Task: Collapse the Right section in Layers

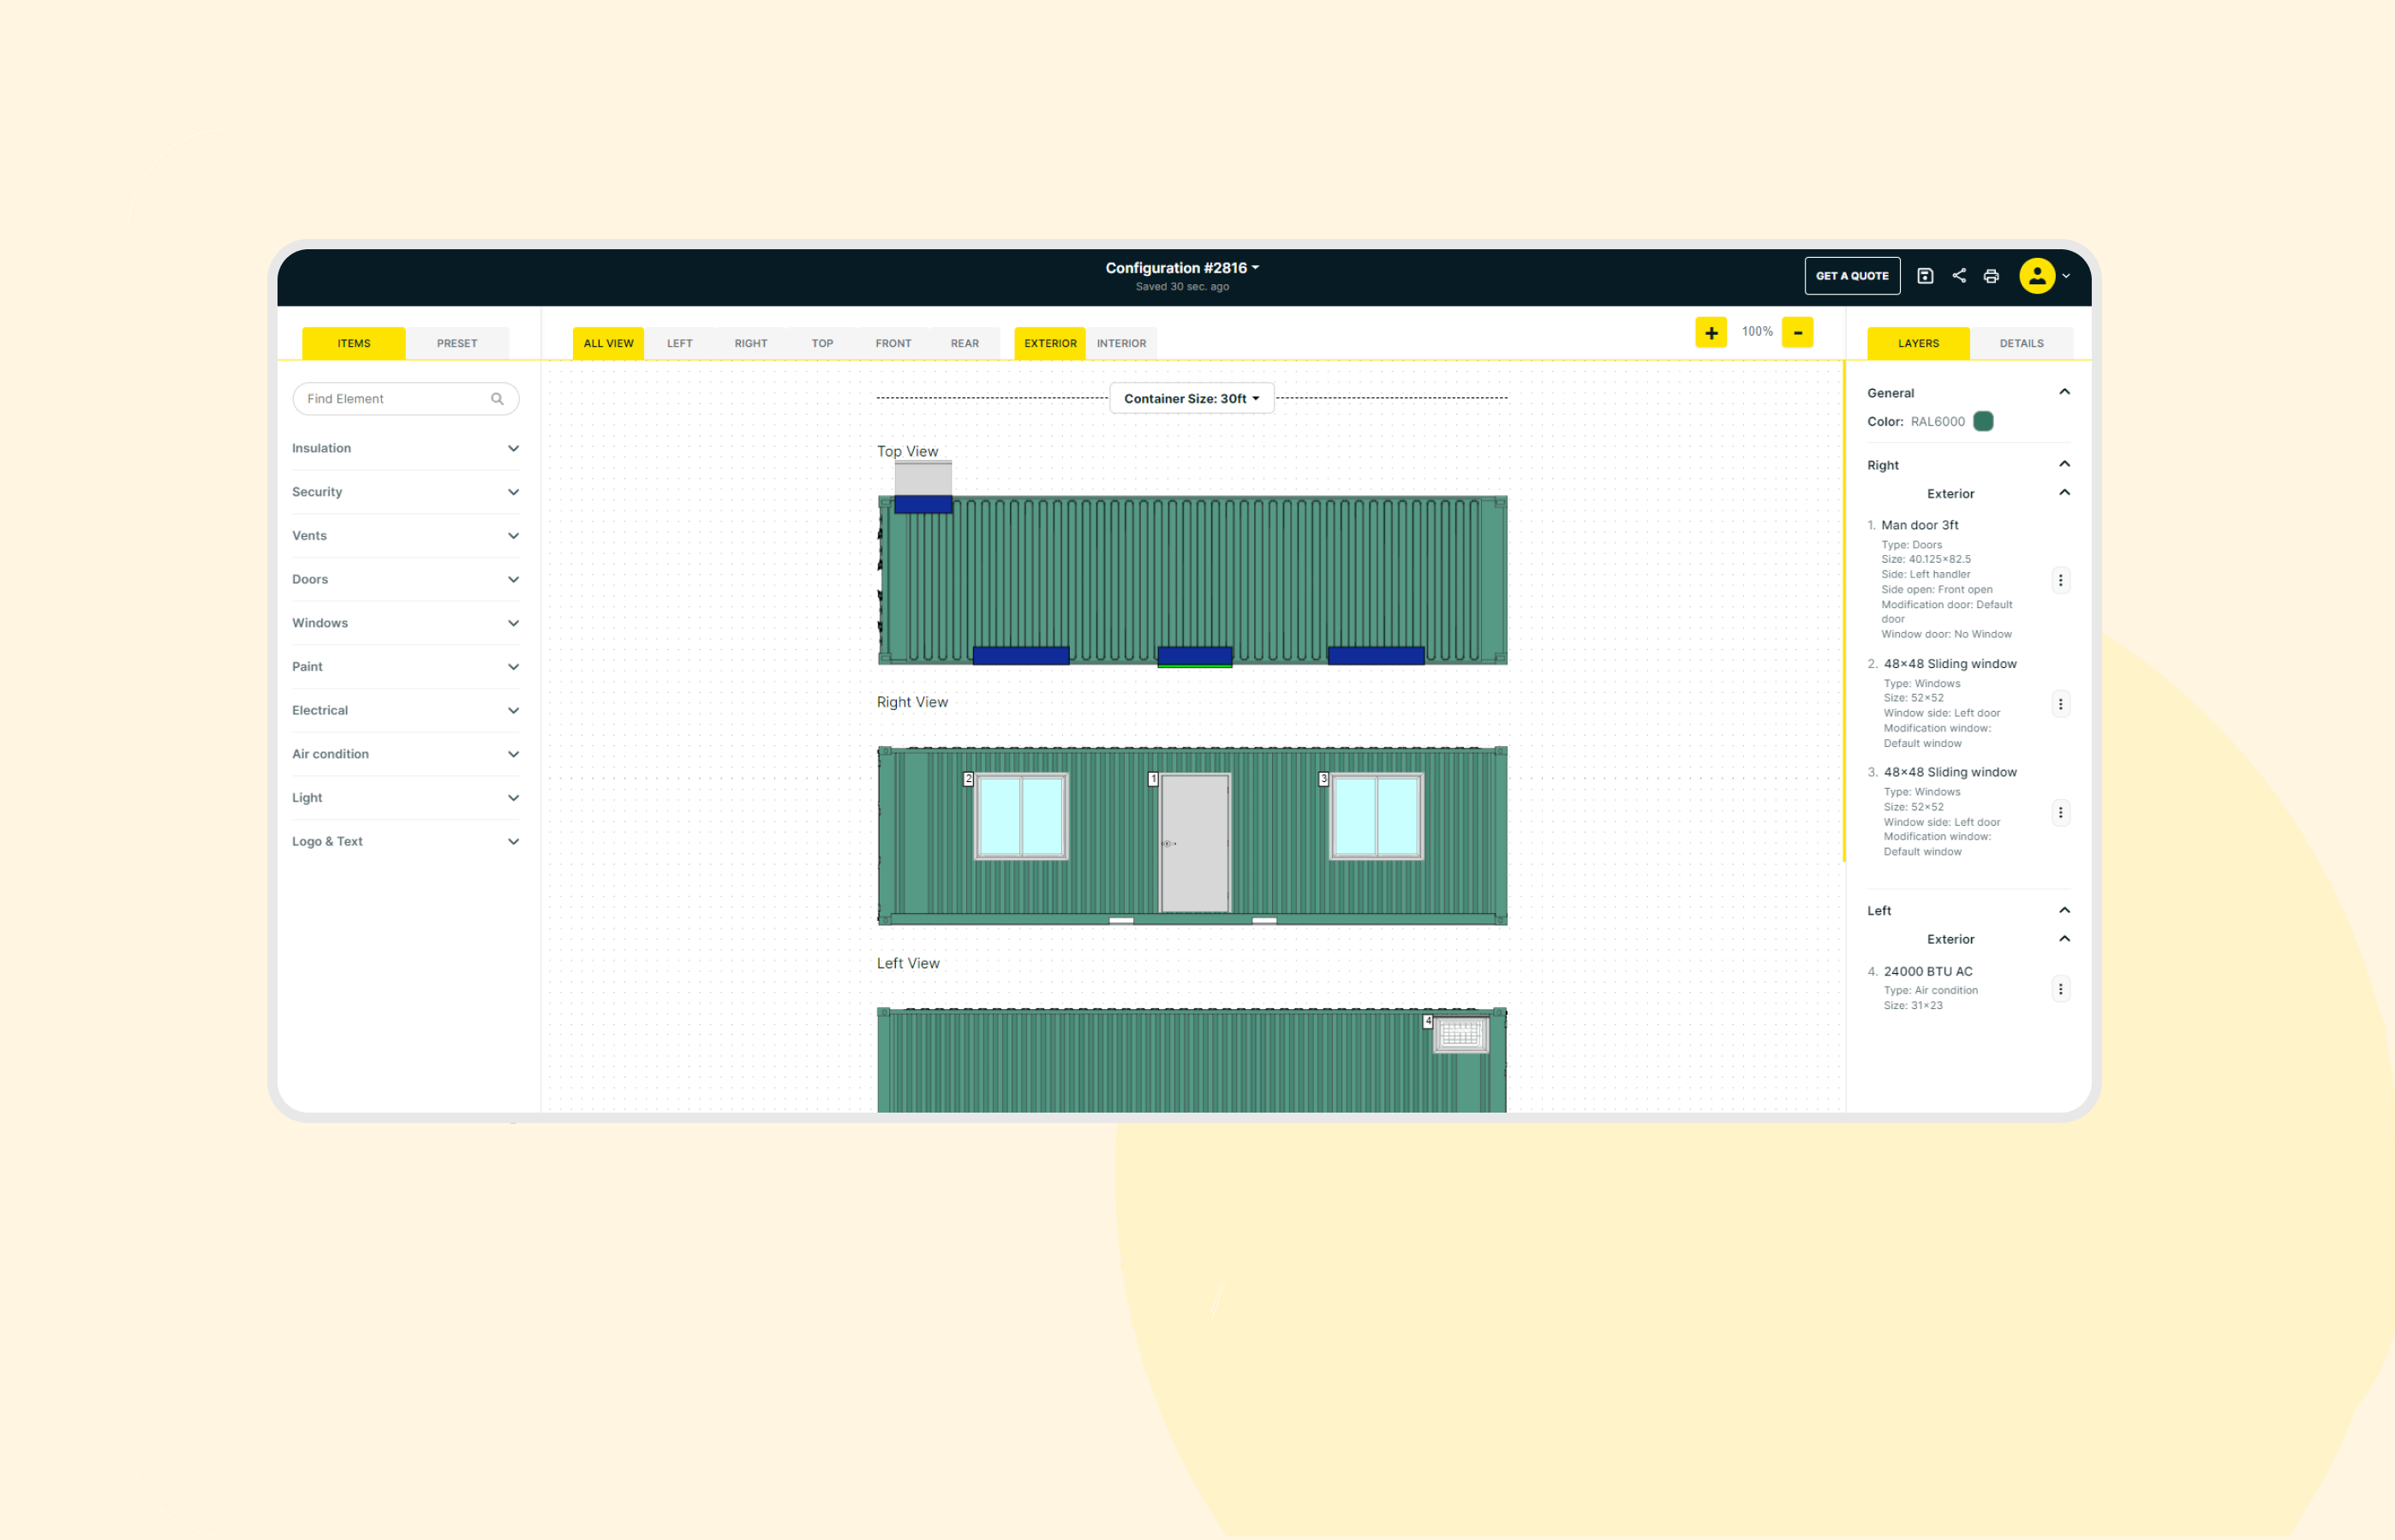Action: point(2064,464)
